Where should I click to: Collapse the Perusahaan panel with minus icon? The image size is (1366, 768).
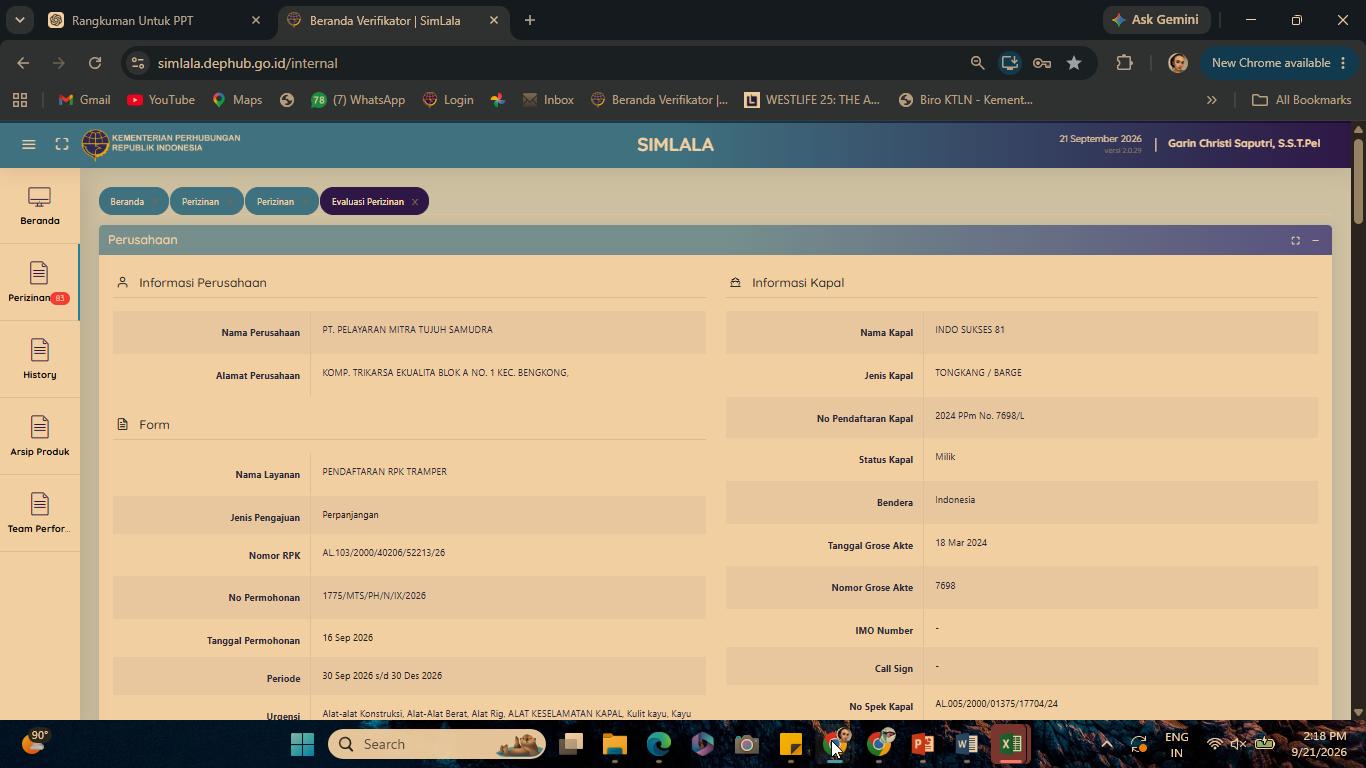pos(1315,240)
